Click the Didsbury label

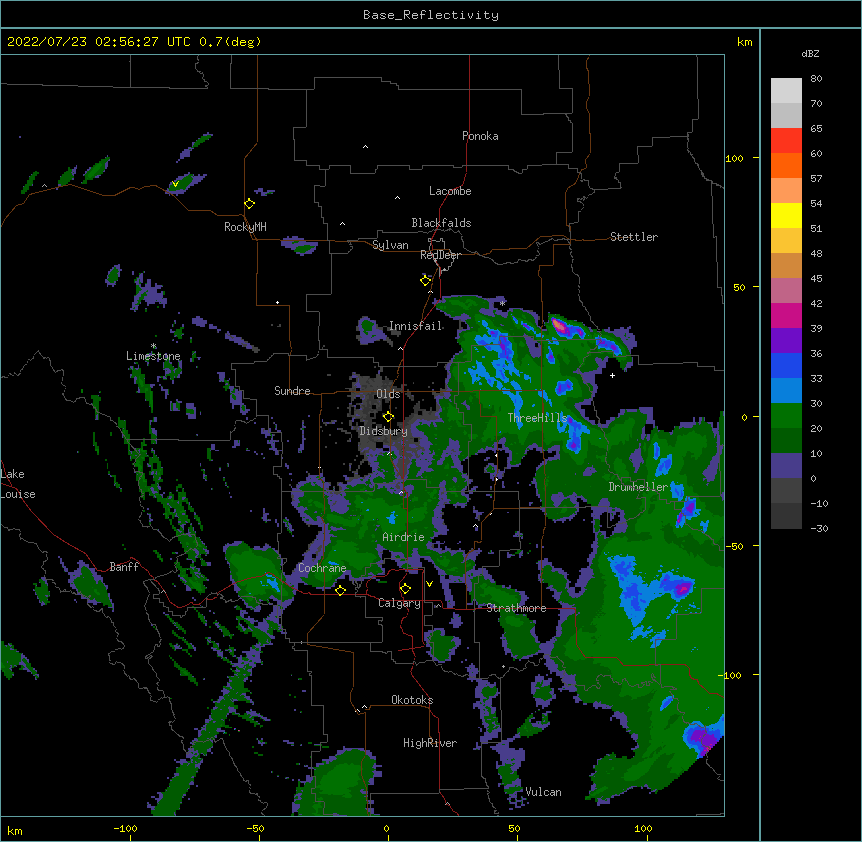pyautogui.click(x=383, y=431)
